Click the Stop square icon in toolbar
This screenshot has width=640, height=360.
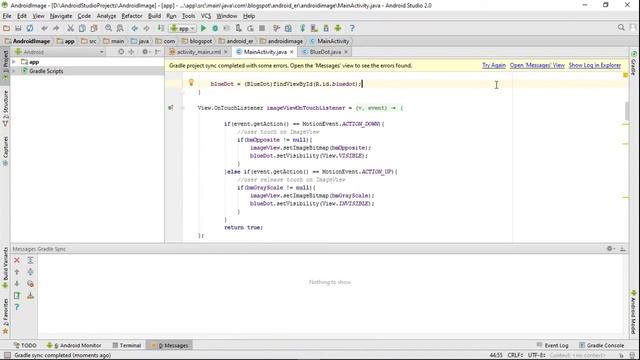click(x=262, y=28)
